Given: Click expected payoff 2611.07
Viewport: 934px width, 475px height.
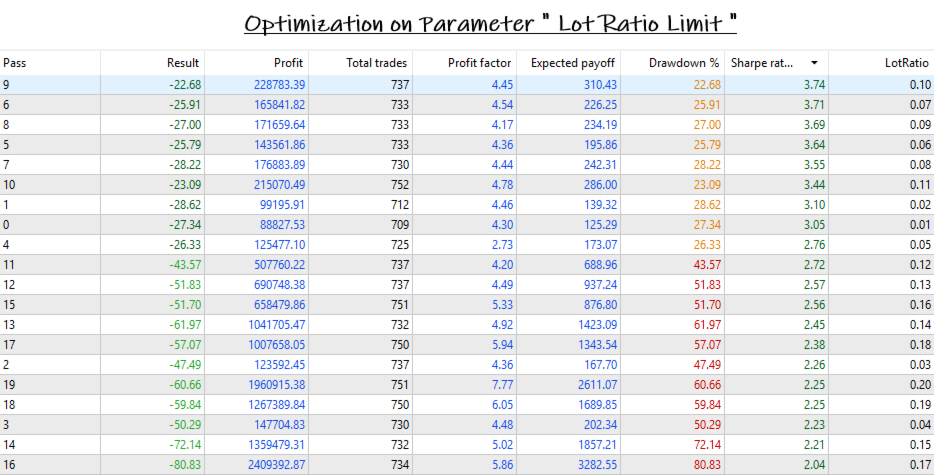Looking at the screenshot, I should [x=597, y=384].
